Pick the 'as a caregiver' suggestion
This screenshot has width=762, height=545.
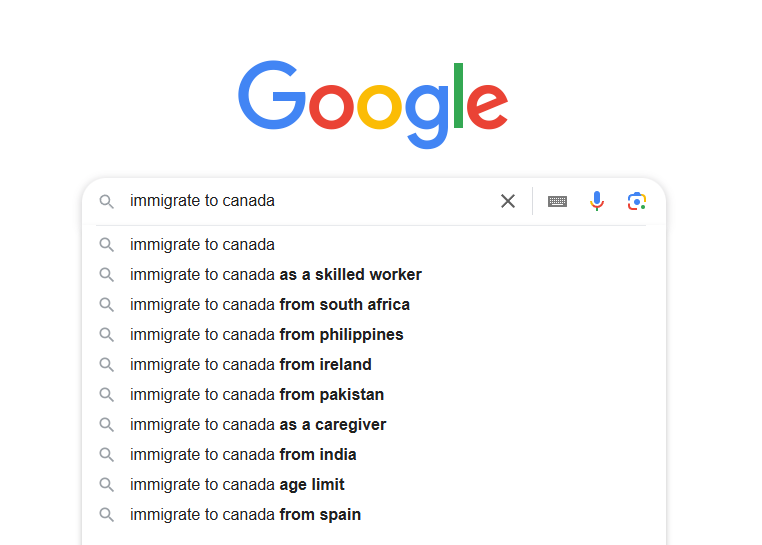(258, 425)
